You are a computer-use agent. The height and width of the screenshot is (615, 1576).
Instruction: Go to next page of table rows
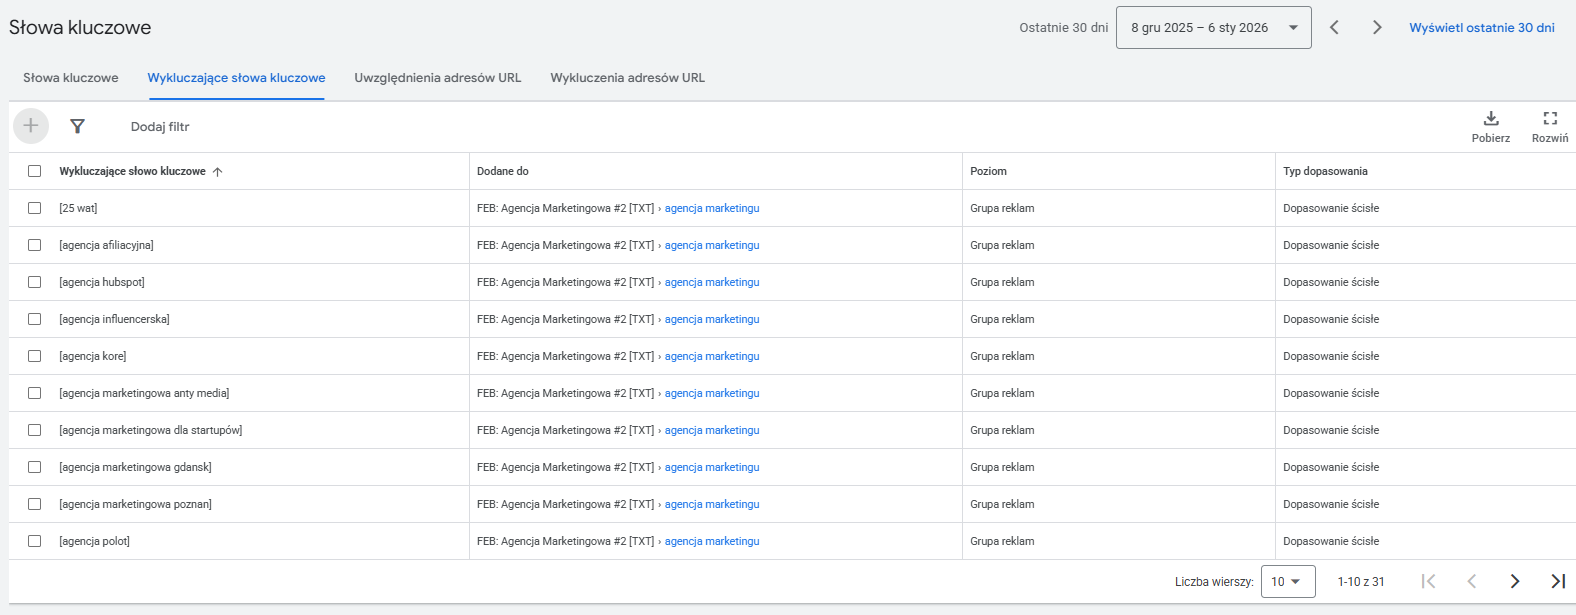point(1514,581)
